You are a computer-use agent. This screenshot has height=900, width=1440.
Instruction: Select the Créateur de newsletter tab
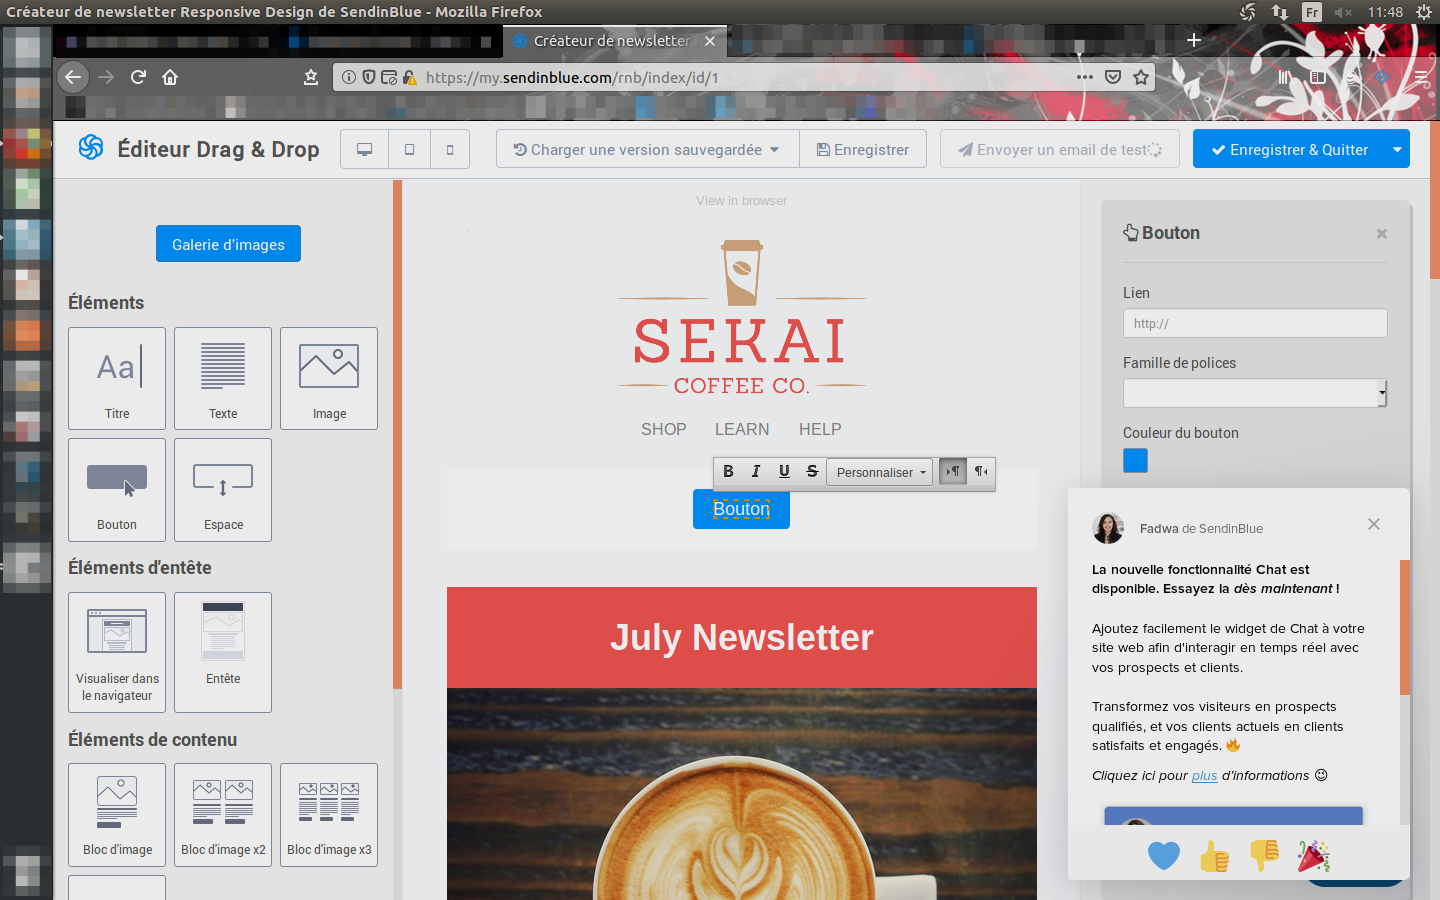612,41
